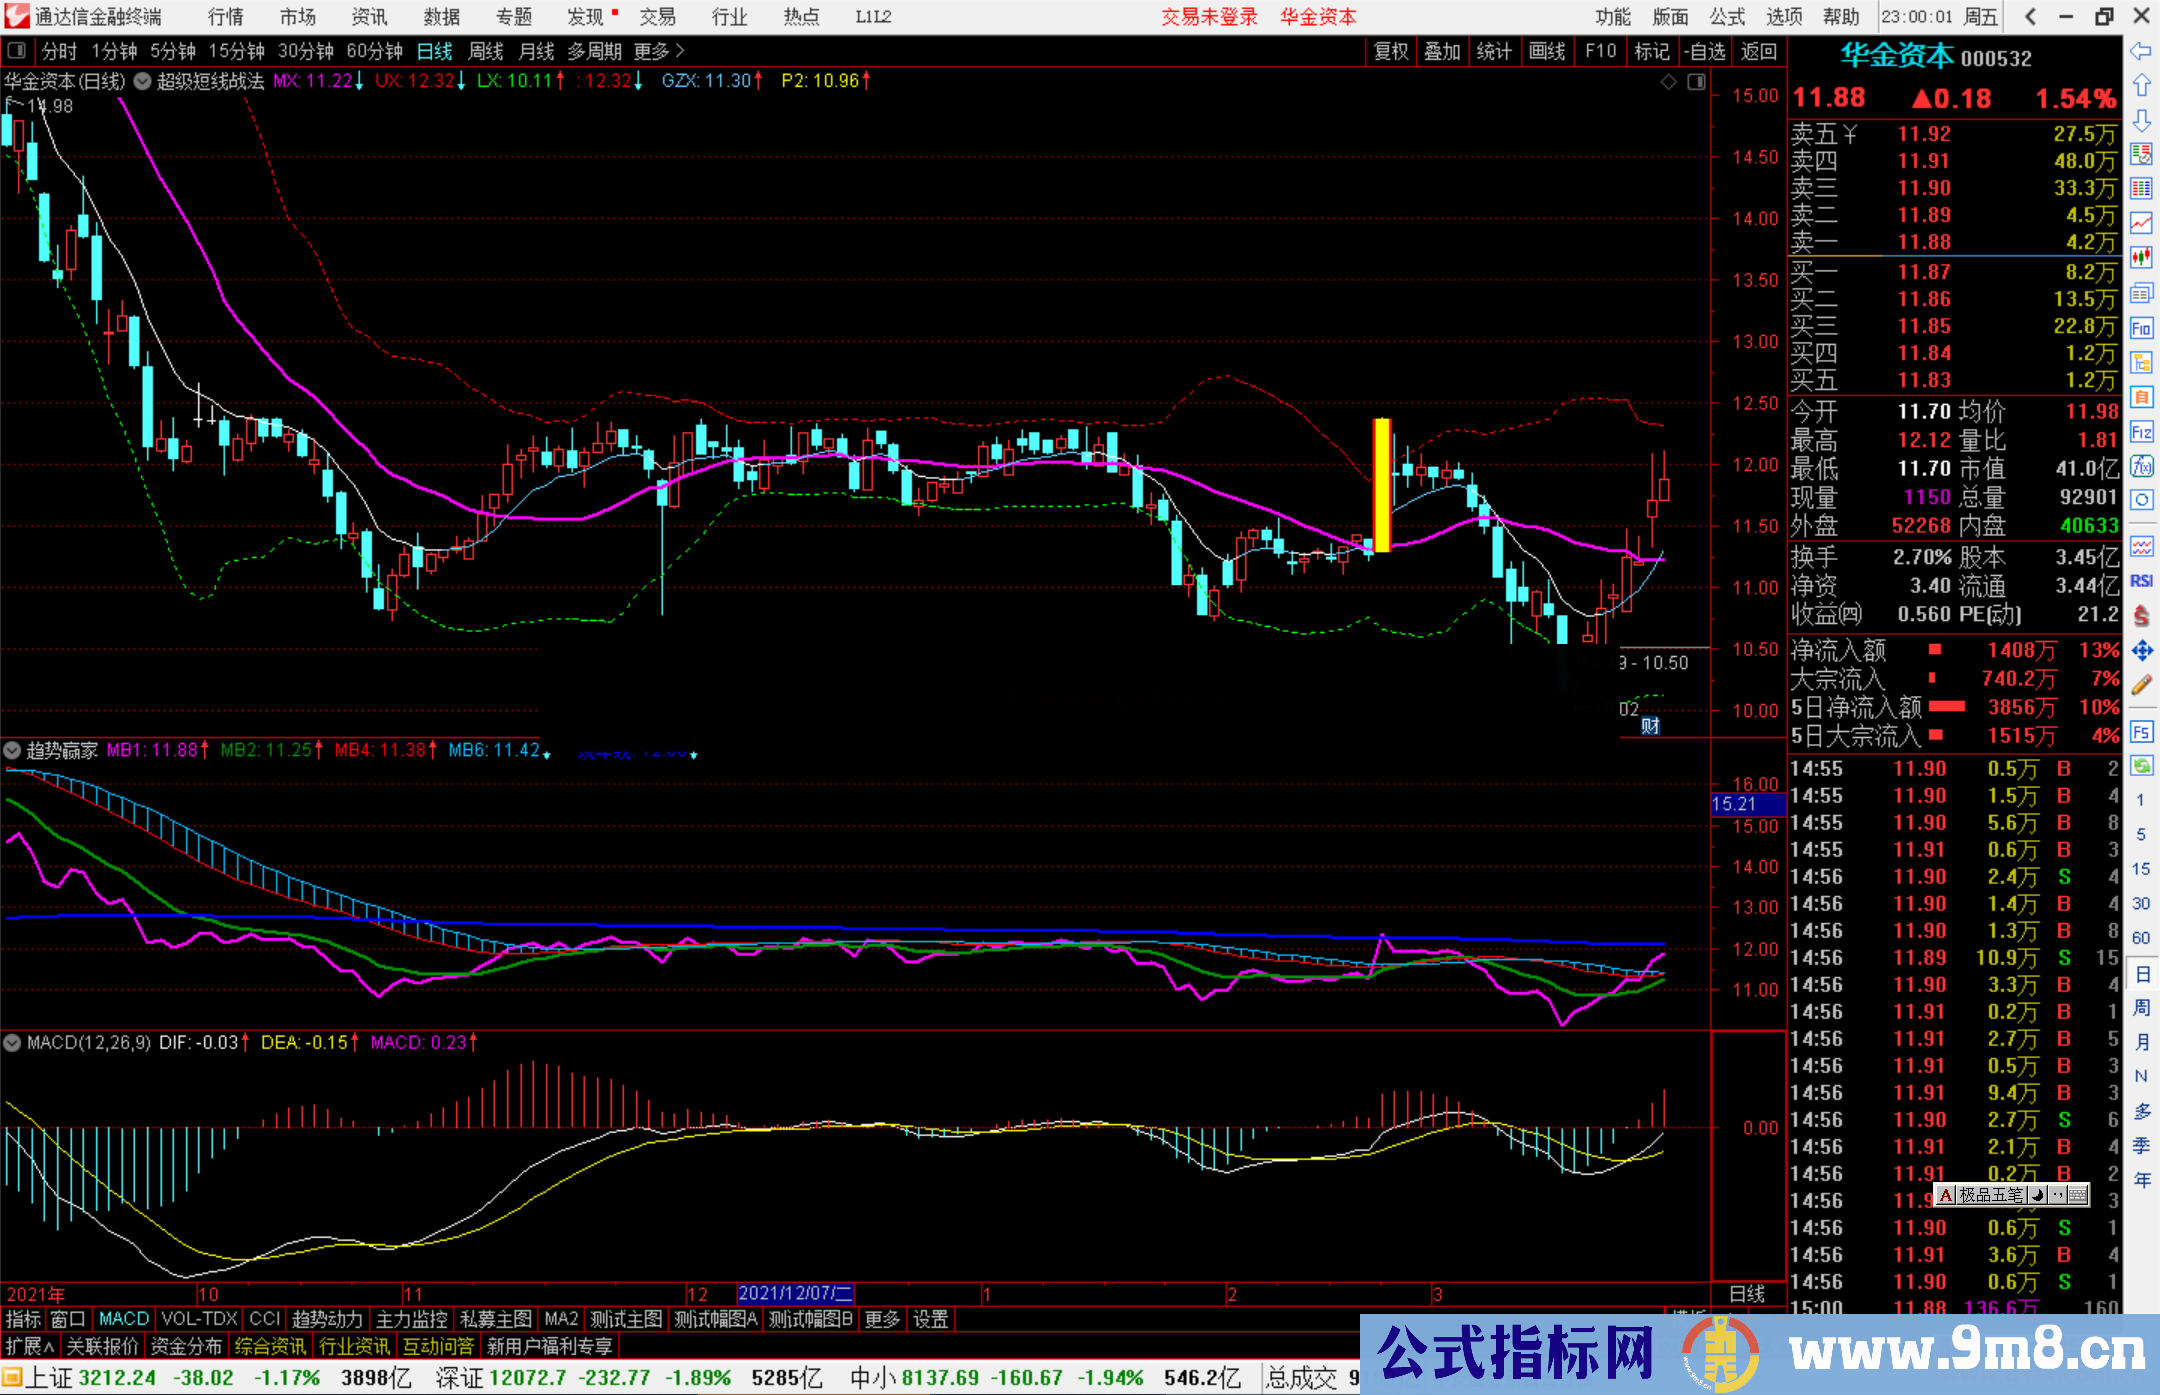Click the RSI indicator sidebar icon
Viewport: 2160px width, 1395px height.
click(x=2141, y=581)
